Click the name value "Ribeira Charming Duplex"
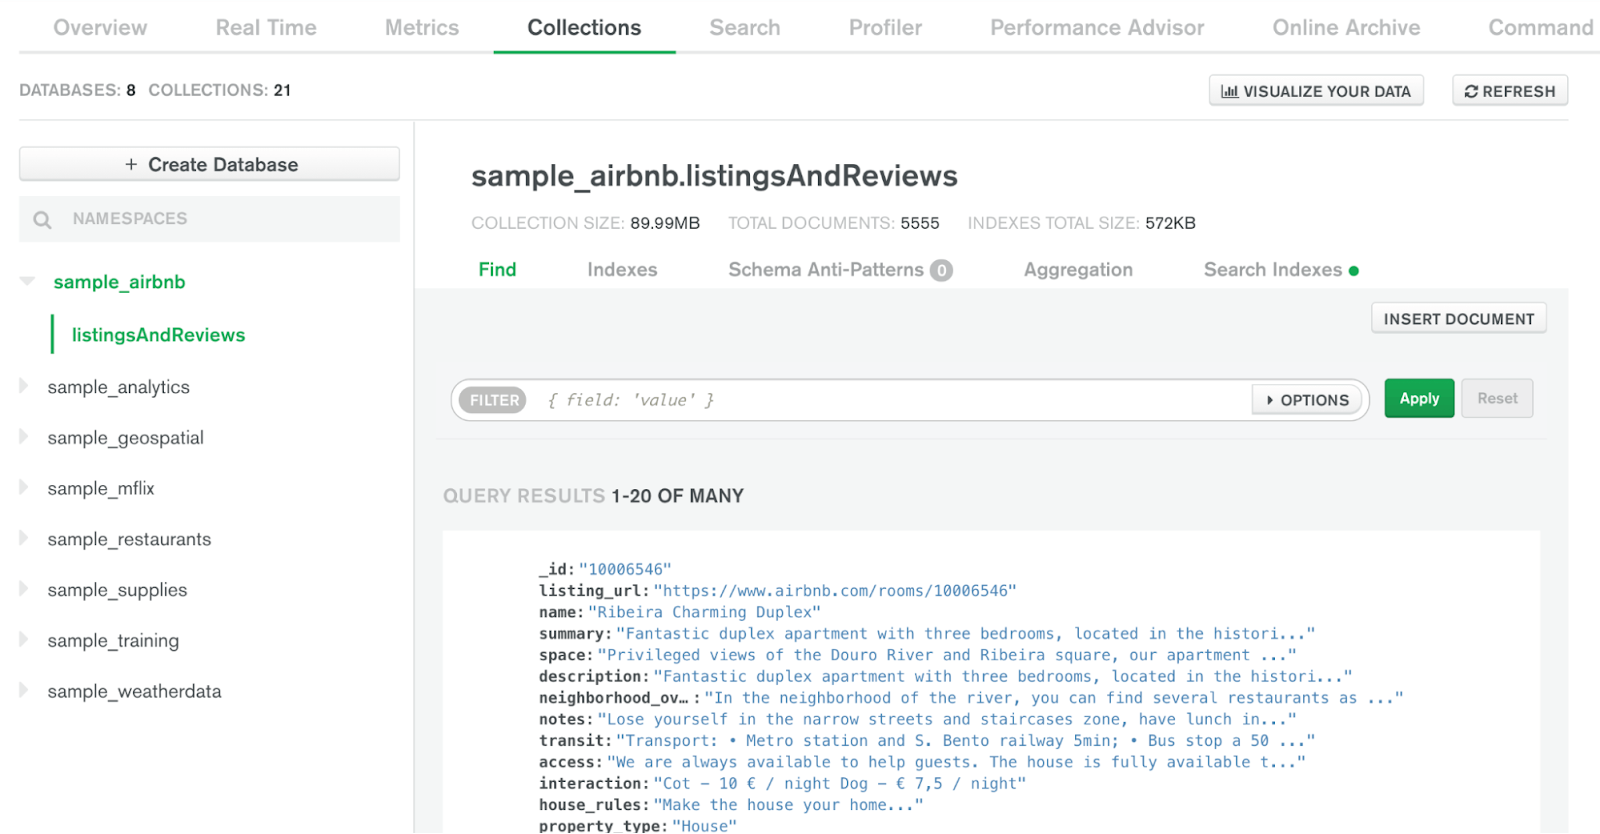Viewport: 1600px width, 834px height. click(704, 612)
